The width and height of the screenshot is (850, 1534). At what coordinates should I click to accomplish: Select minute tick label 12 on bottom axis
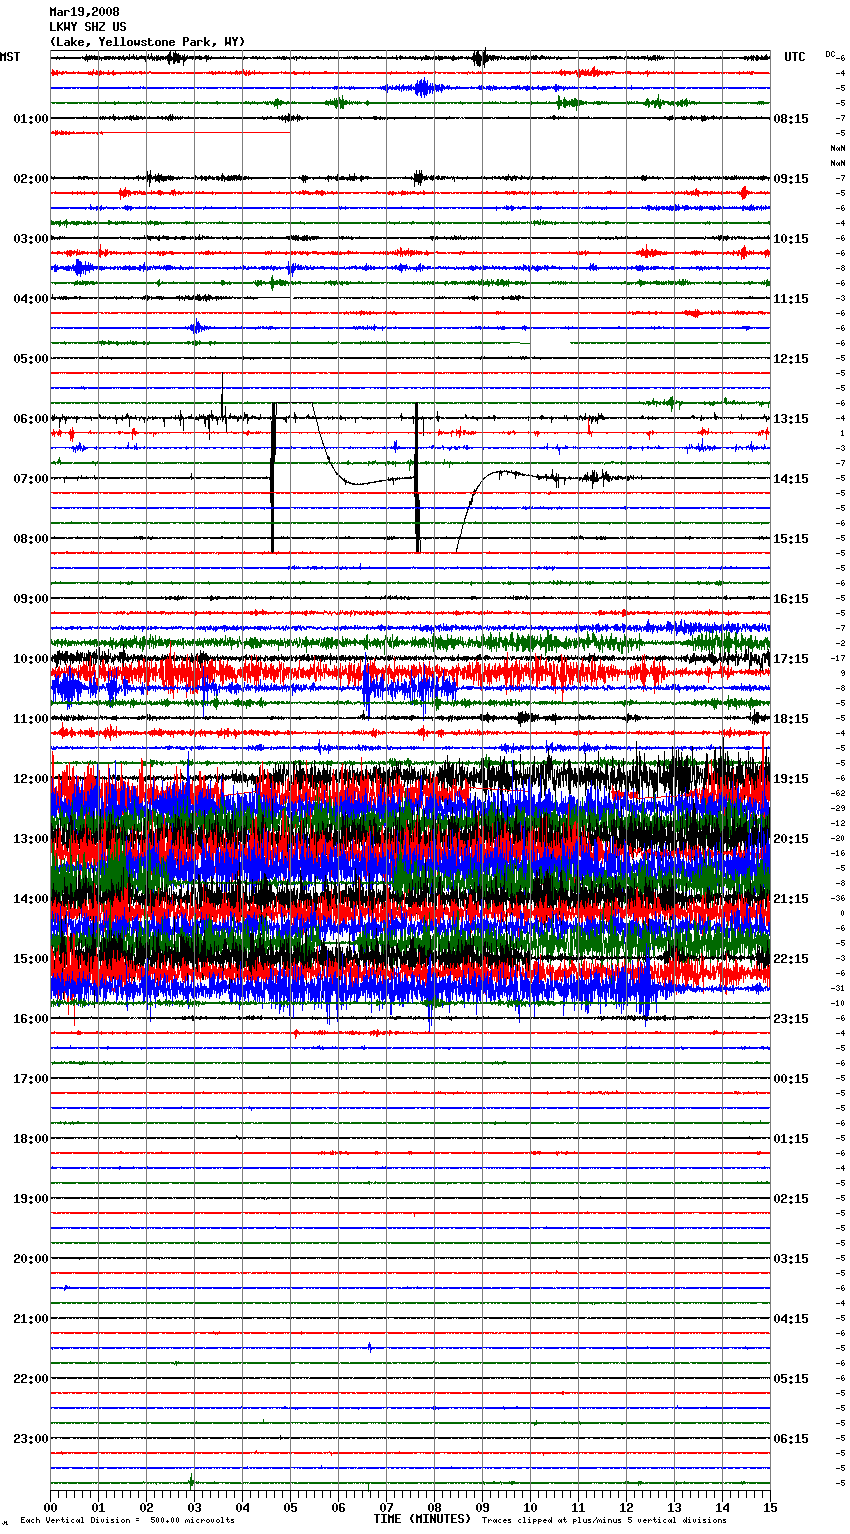pos(626,1507)
